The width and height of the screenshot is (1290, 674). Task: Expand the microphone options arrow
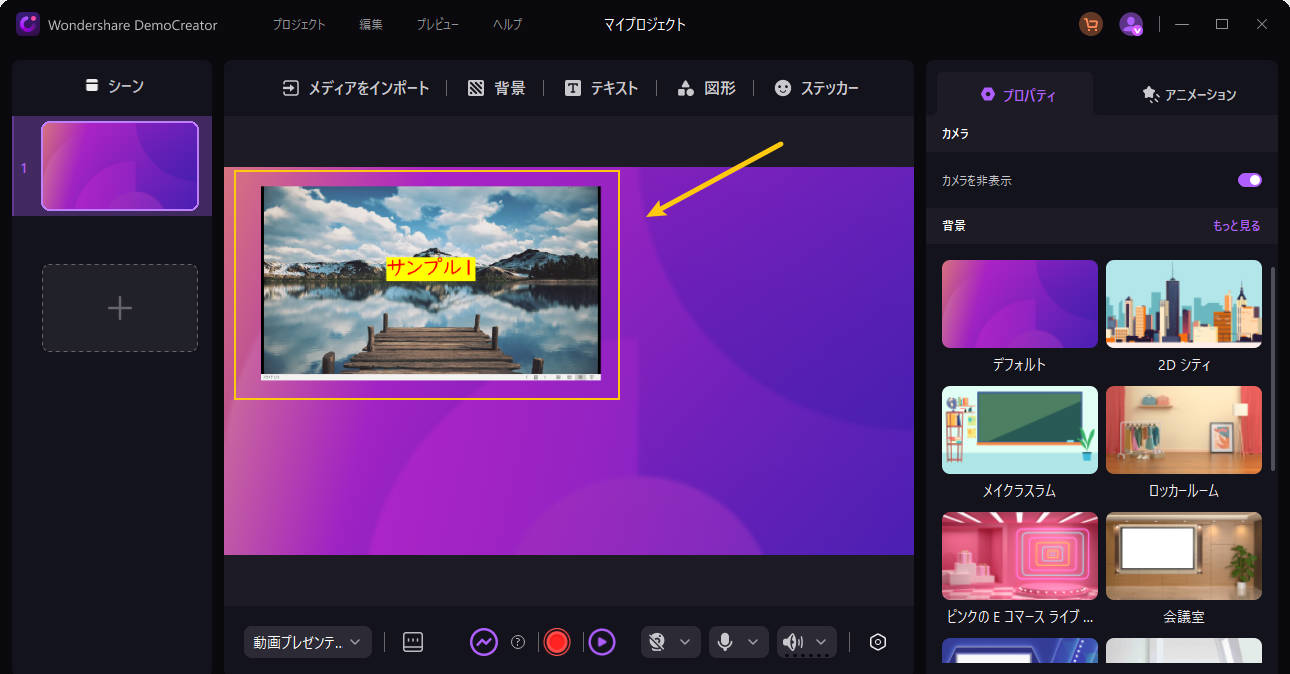pos(753,642)
